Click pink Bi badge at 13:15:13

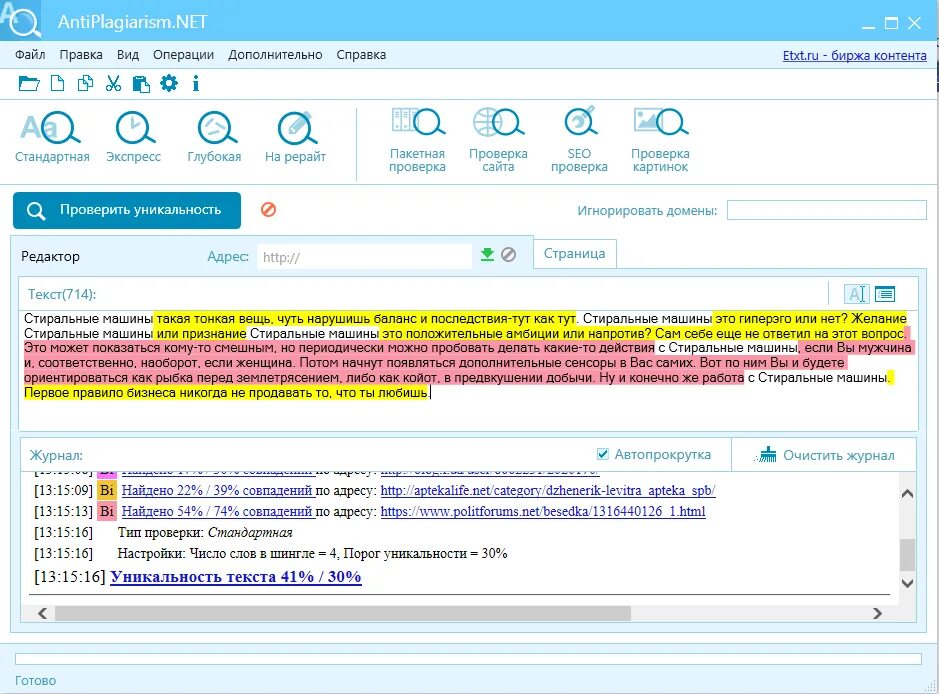coord(107,511)
